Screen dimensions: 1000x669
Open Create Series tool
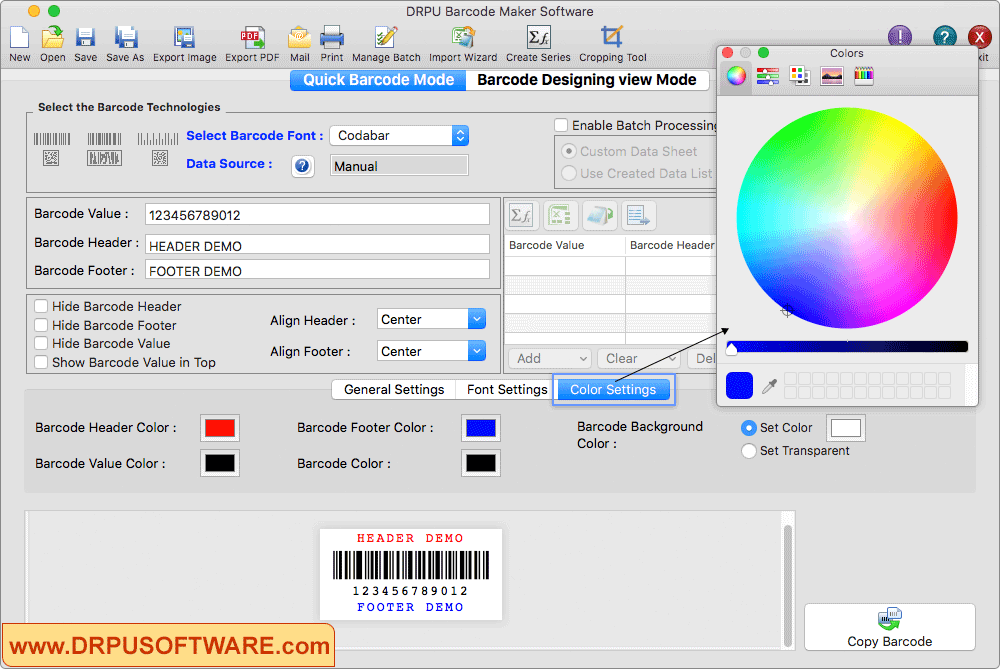(538, 37)
